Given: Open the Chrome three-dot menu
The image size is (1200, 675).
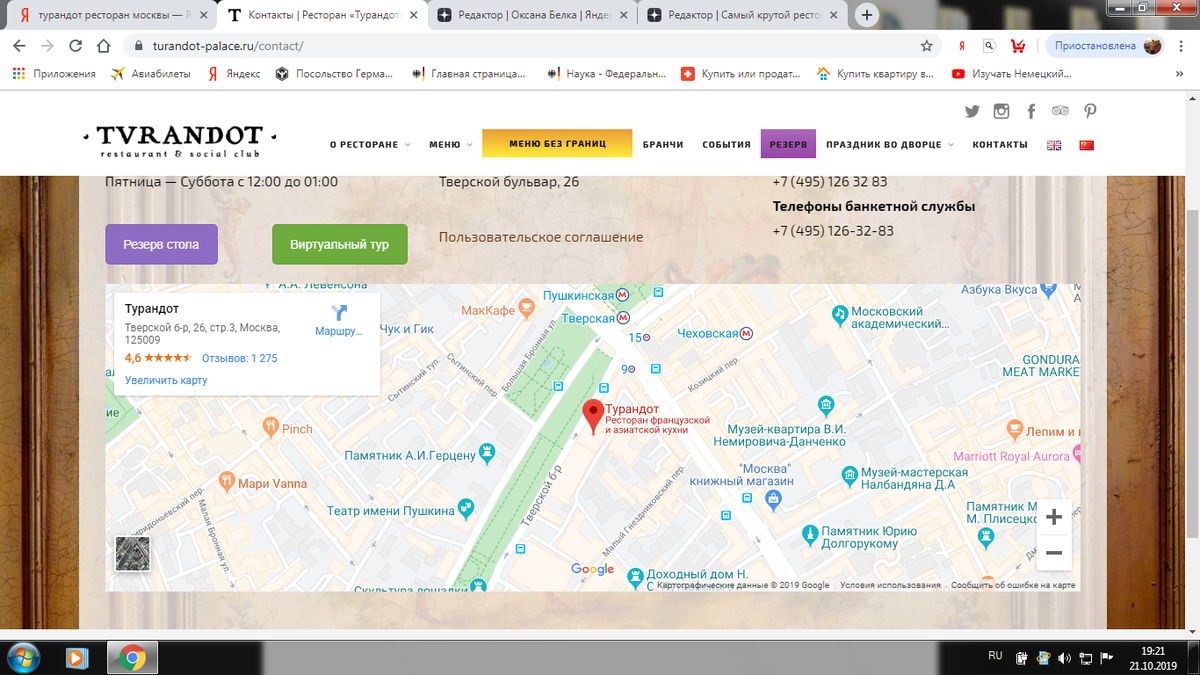Looking at the screenshot, I should [x=1183, y=46].
